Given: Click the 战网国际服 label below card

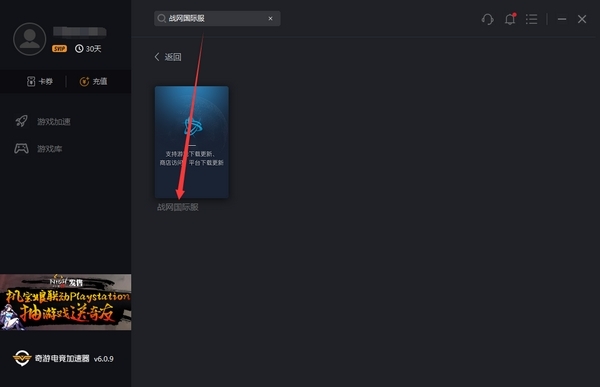Looking at the screenshot, I should tap(178, 207).
